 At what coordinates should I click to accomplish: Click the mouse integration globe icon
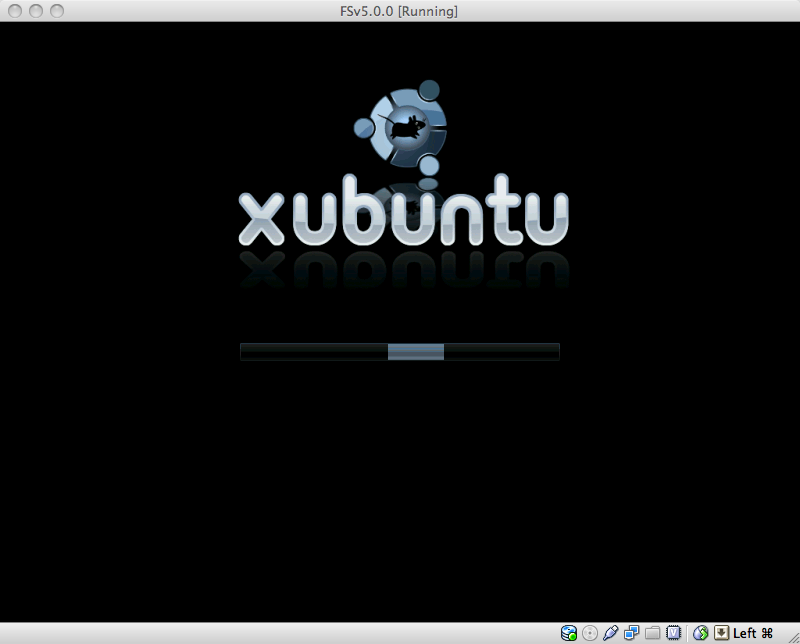(x=701, y=633)
